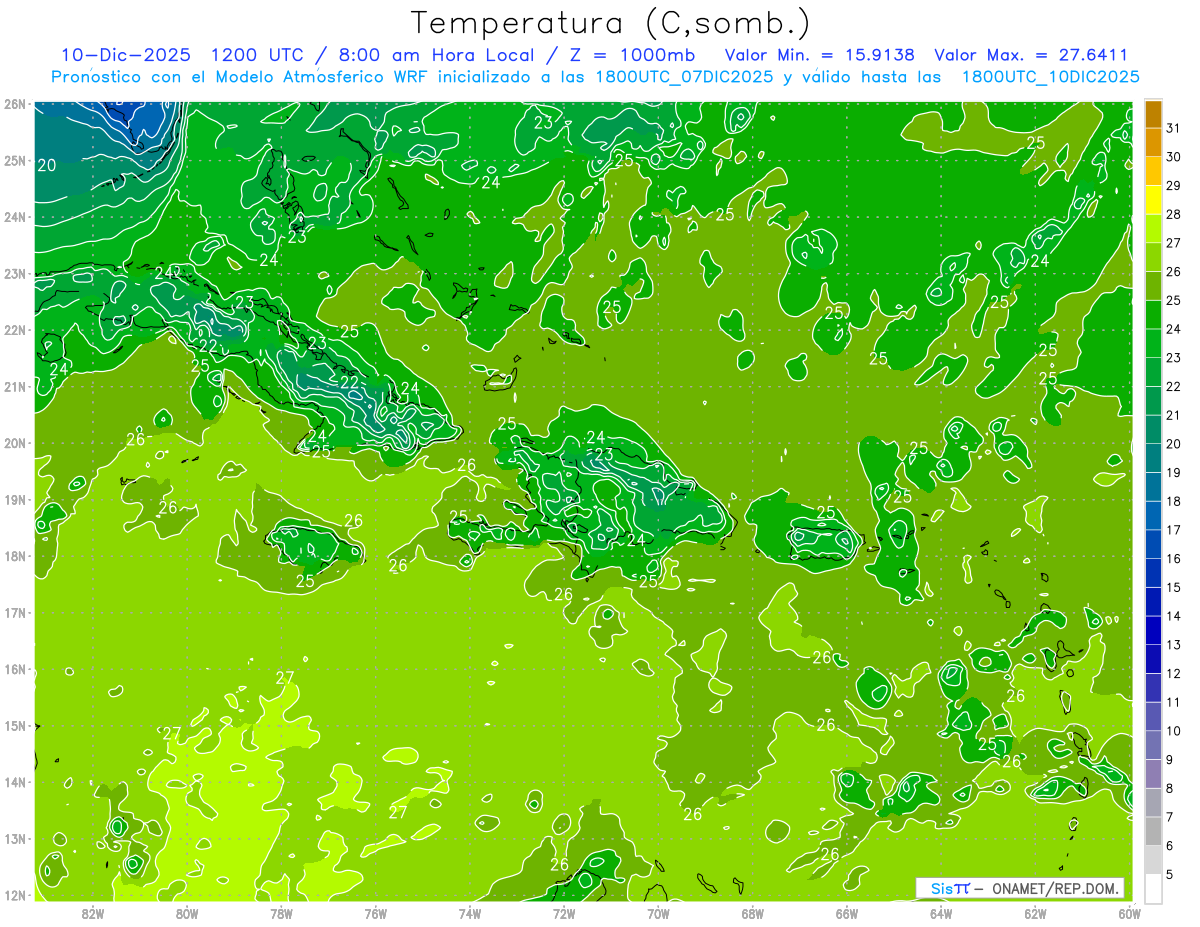The height and width of the screenshot is (927, 1200).
Task: Click the legend tick label '18'
Action: pyautogui.click(x=1175, y=502)
